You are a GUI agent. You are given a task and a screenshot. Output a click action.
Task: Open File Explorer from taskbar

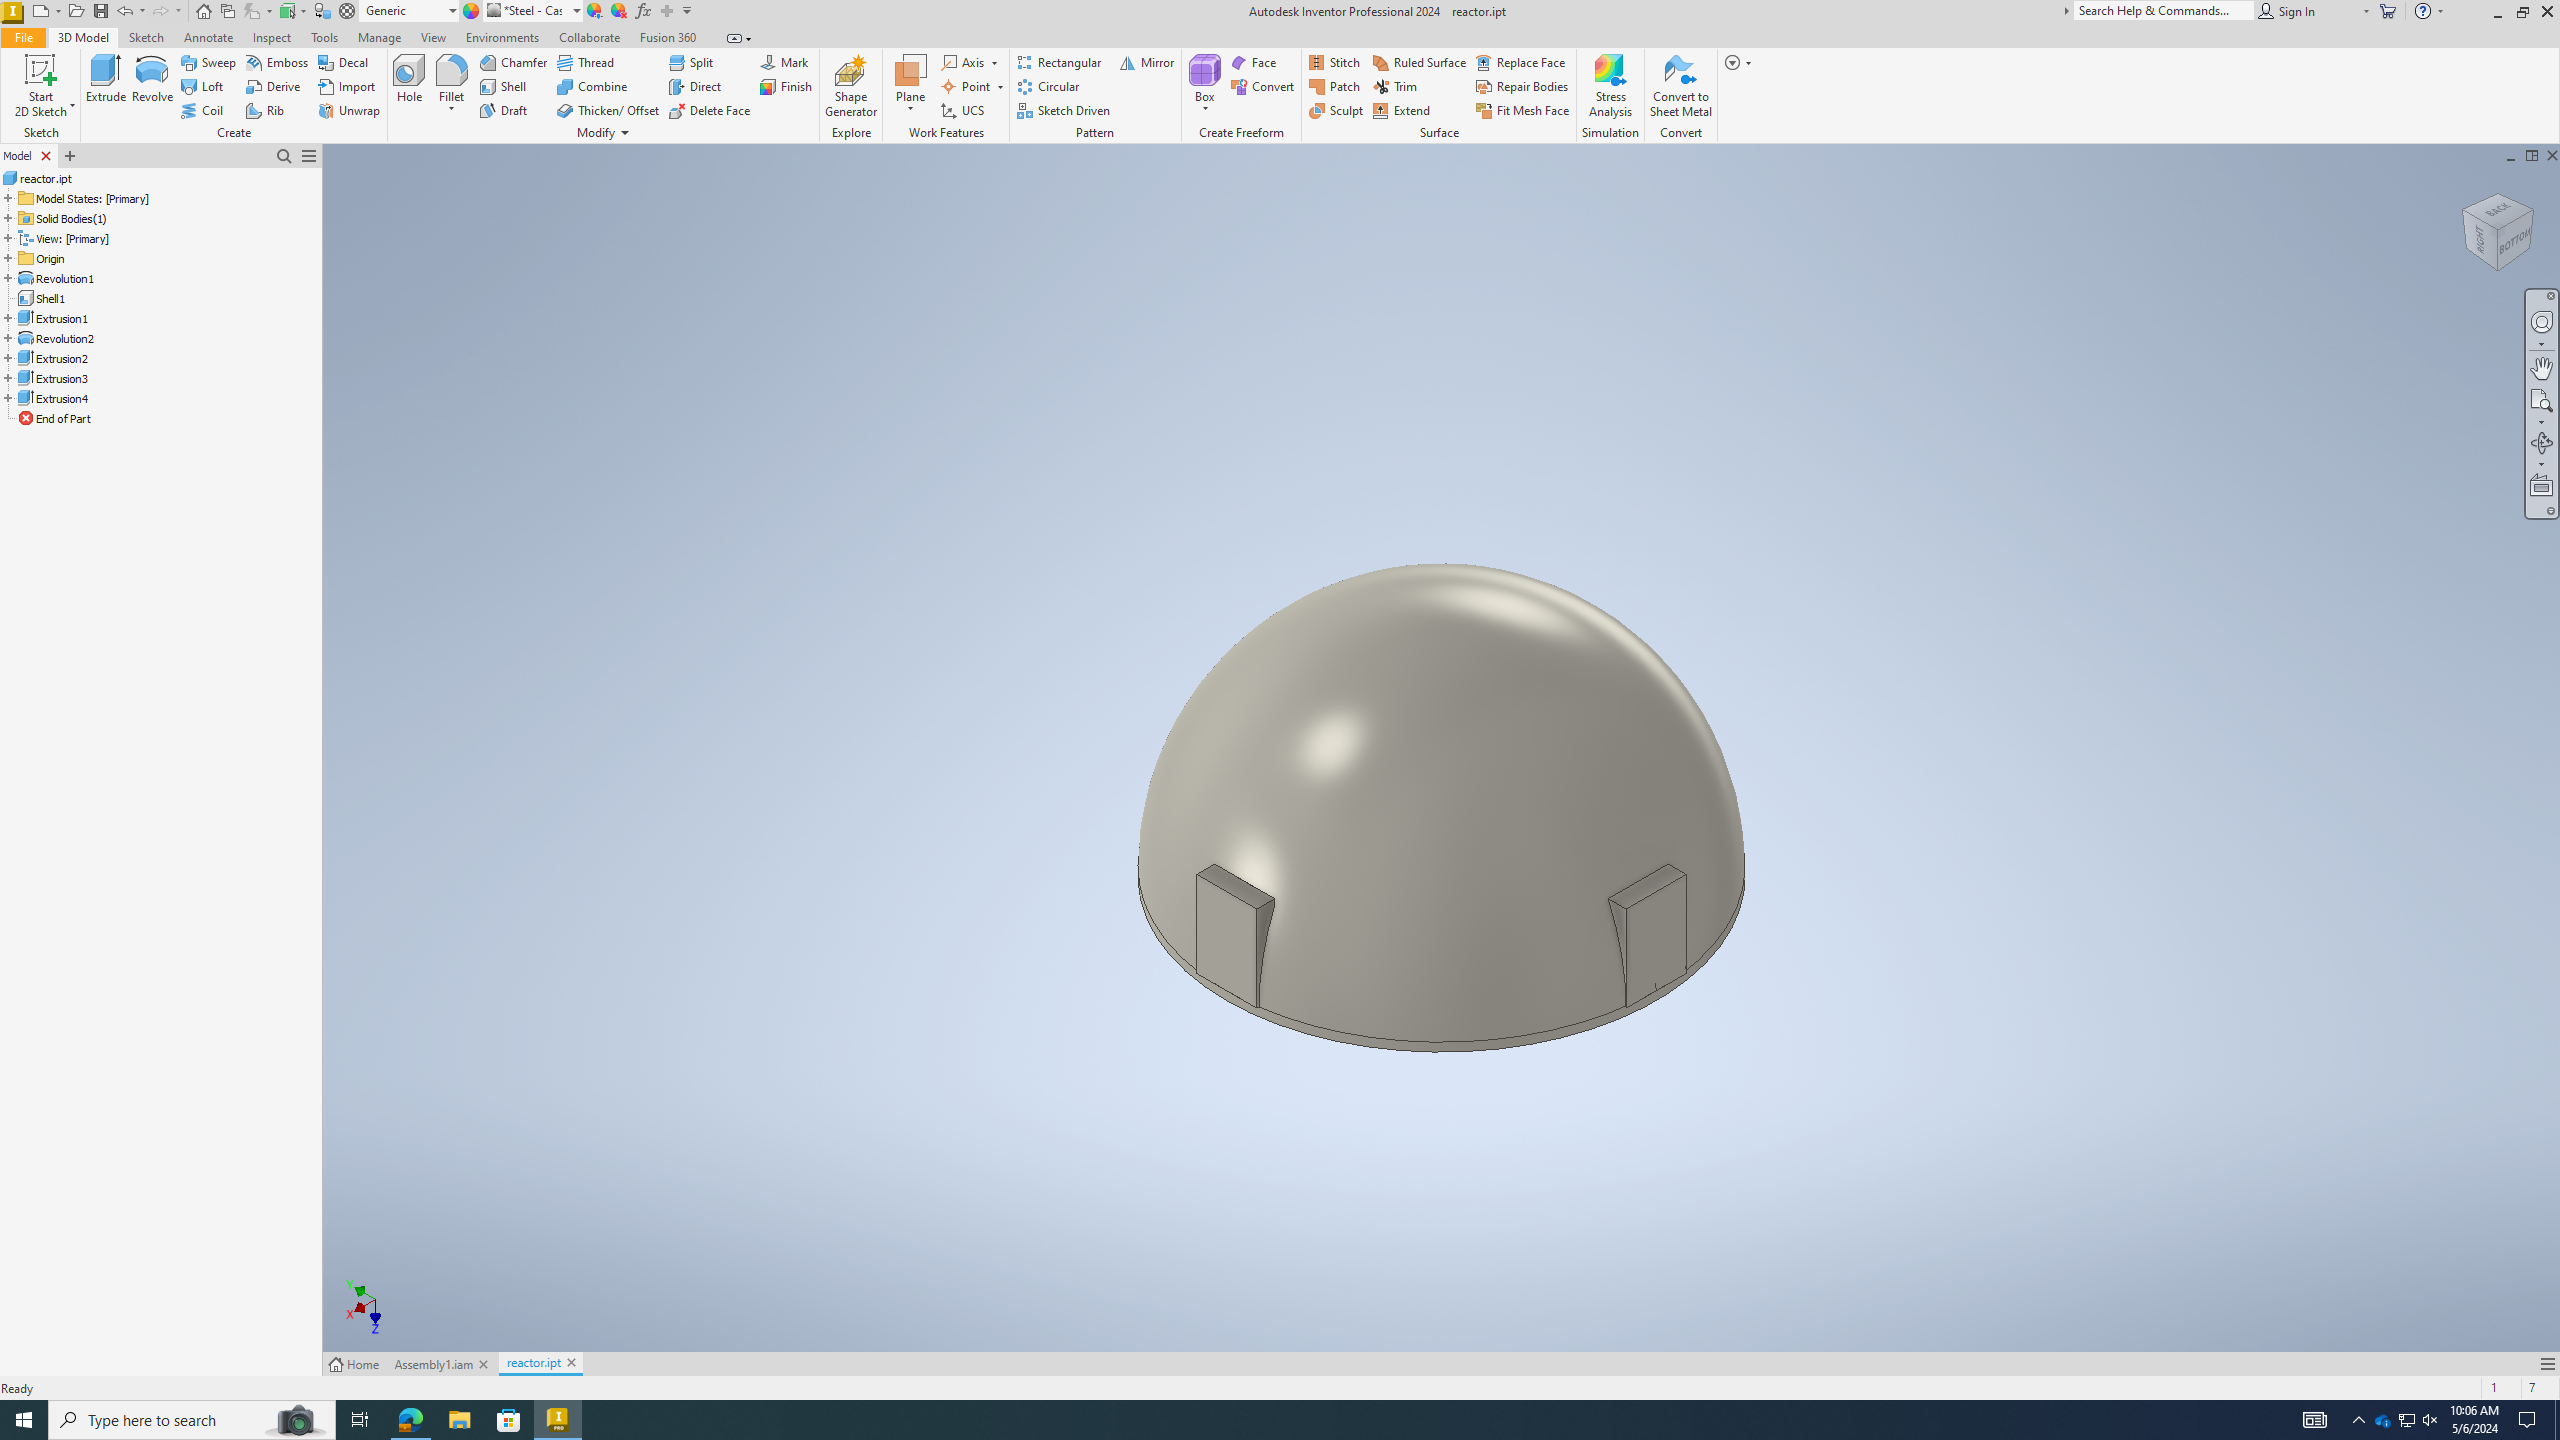[459, 1420]
